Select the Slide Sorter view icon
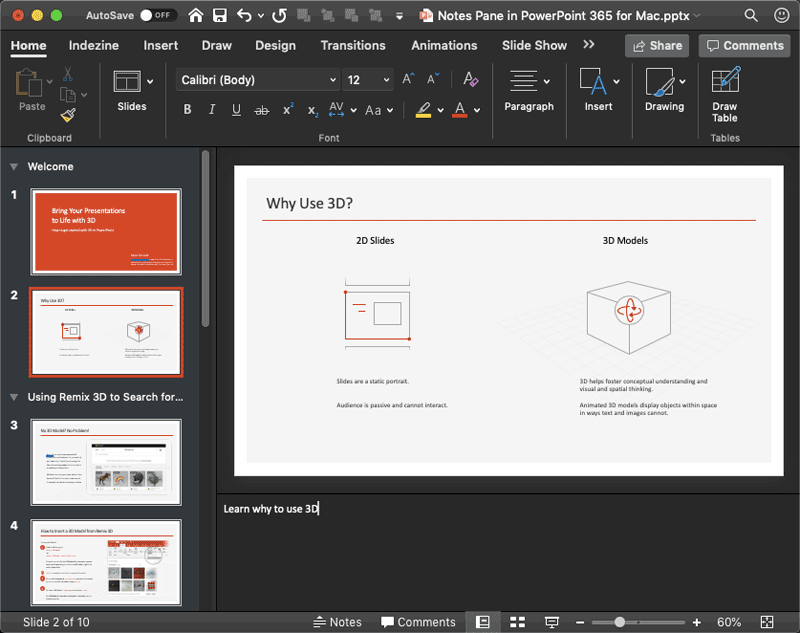Screen dimensions: 800x633 (518, 621)
